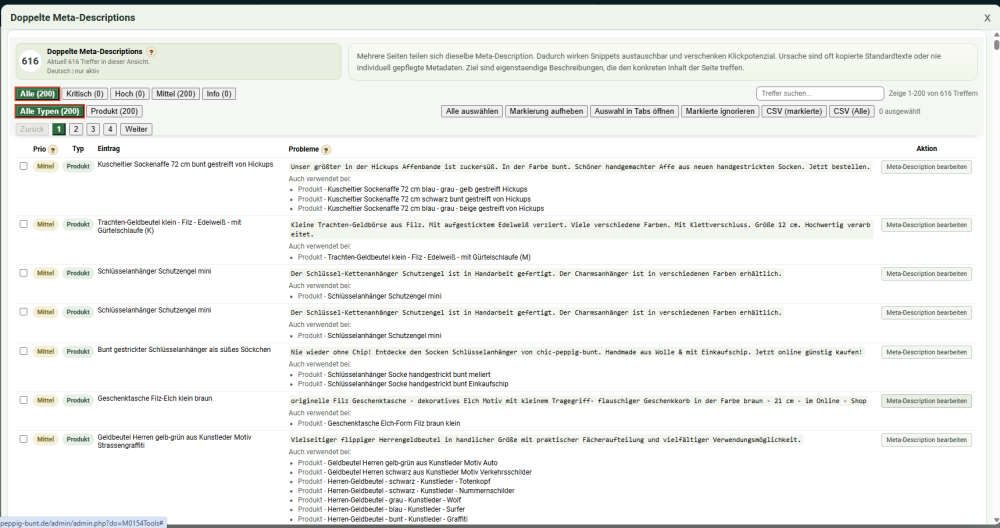
Task: Go to page 1
Action: pos(59,129)
